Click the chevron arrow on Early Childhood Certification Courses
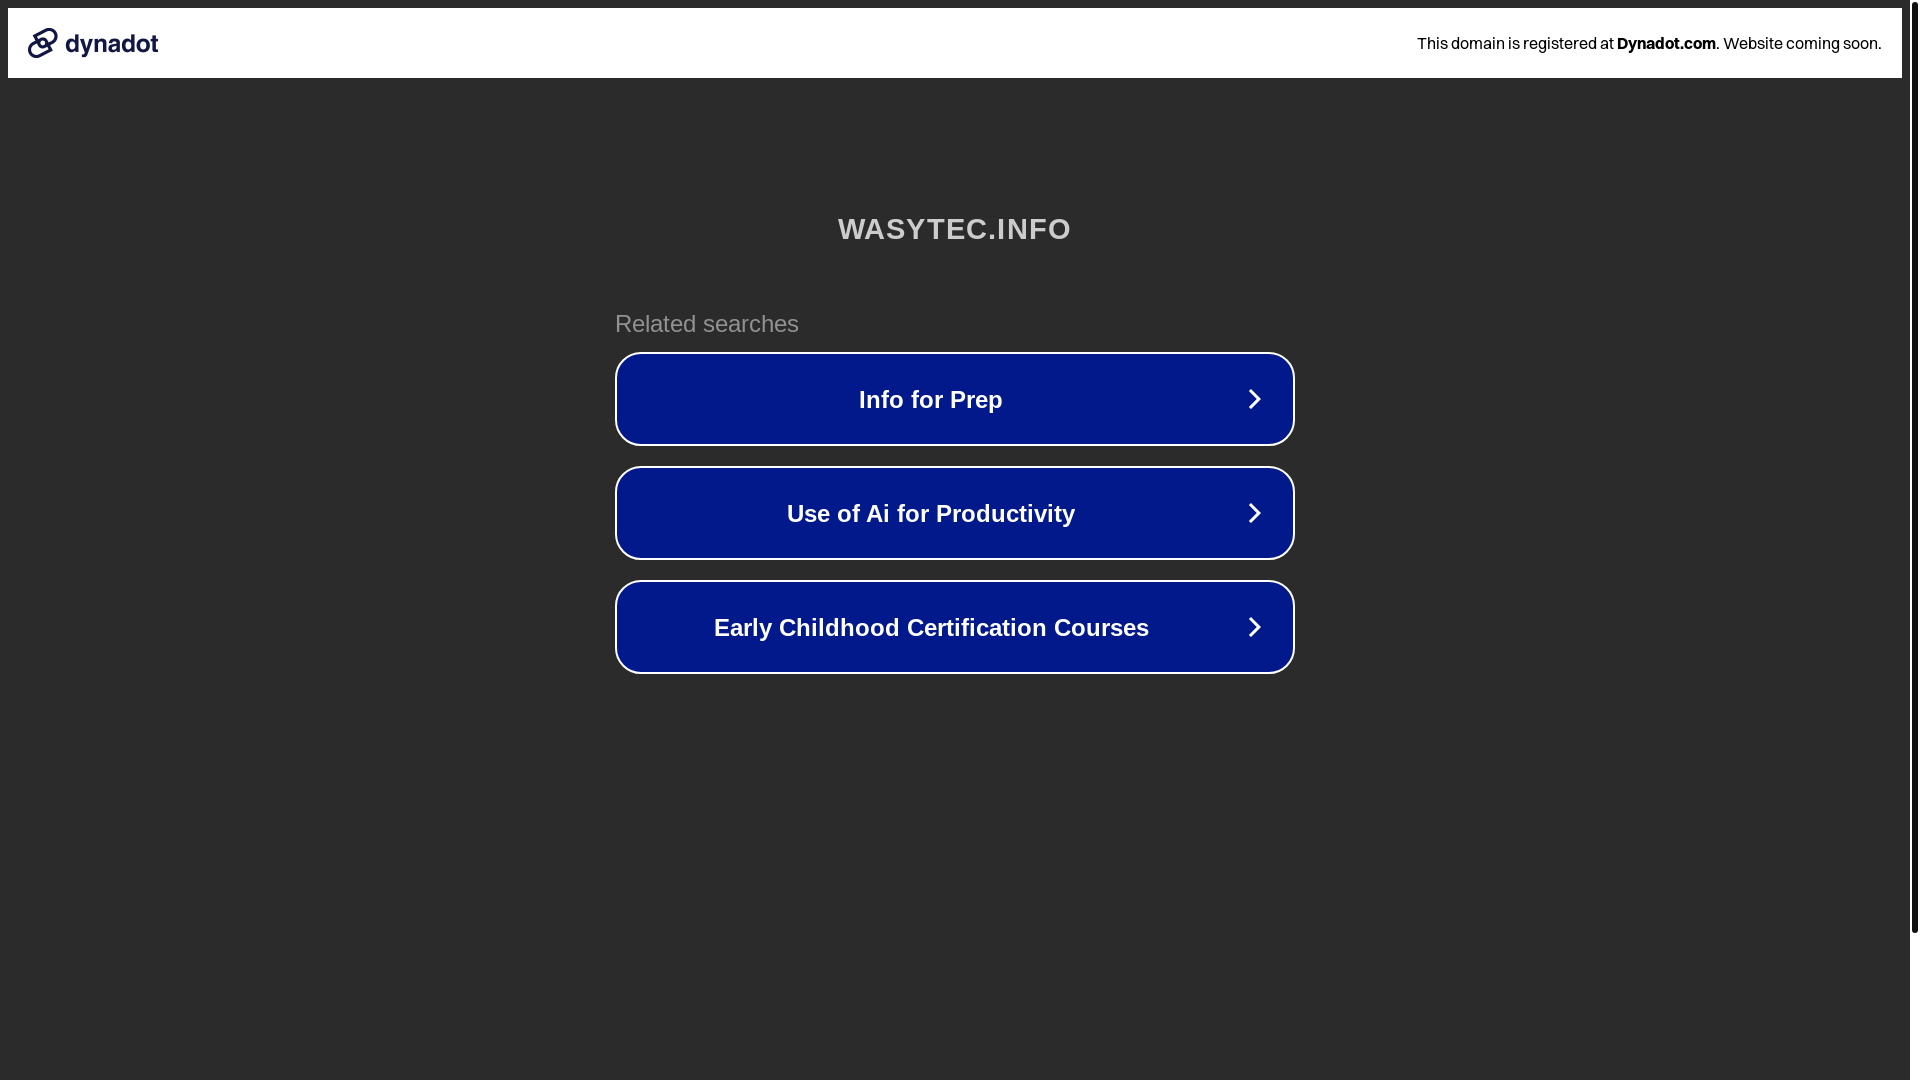Viewport: 1920px width, 1080px height. [x=1254, y=627]
